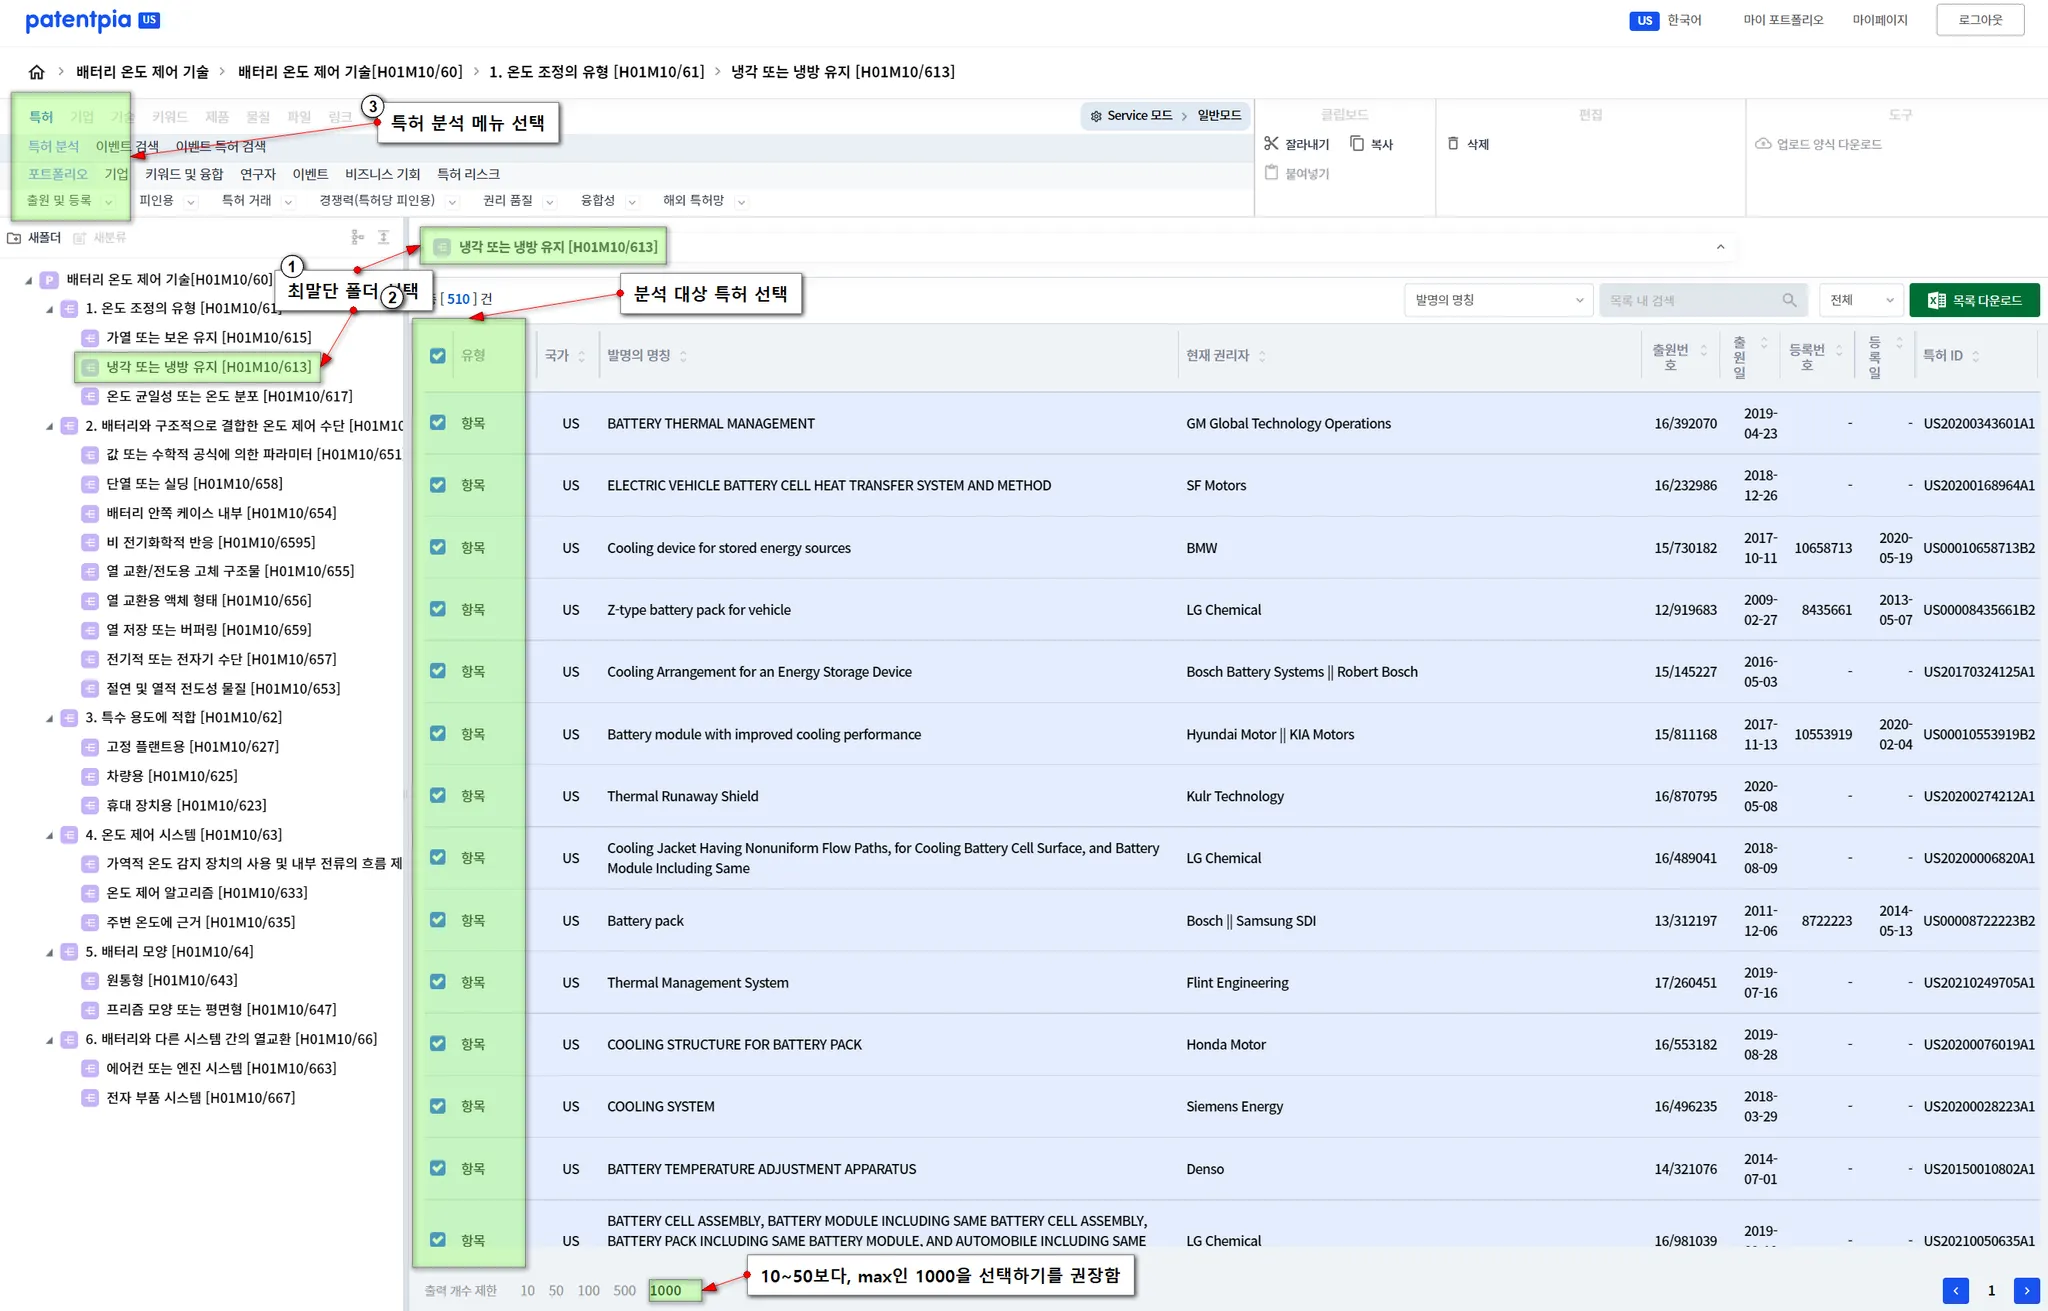
Task: Click the home icon in breadcrumb
Action: click(37, 72)
